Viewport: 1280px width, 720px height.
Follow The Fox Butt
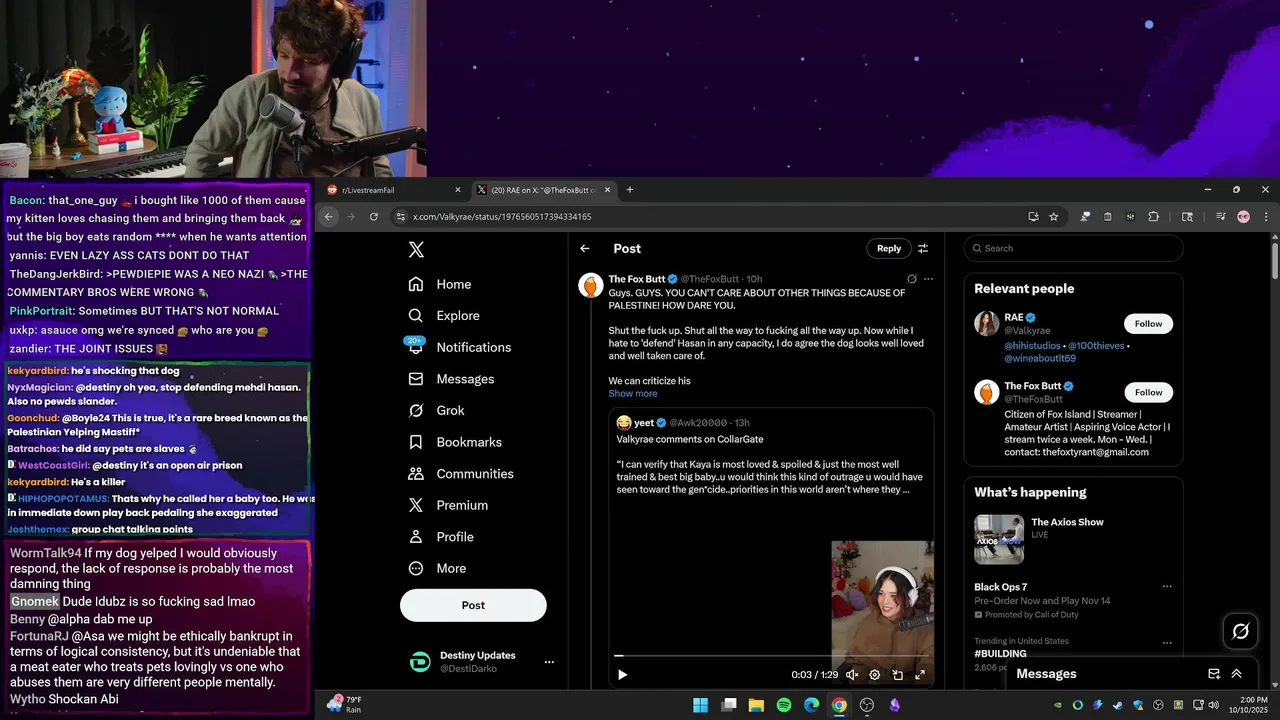pyautogui.click(x=1148, y=393)
